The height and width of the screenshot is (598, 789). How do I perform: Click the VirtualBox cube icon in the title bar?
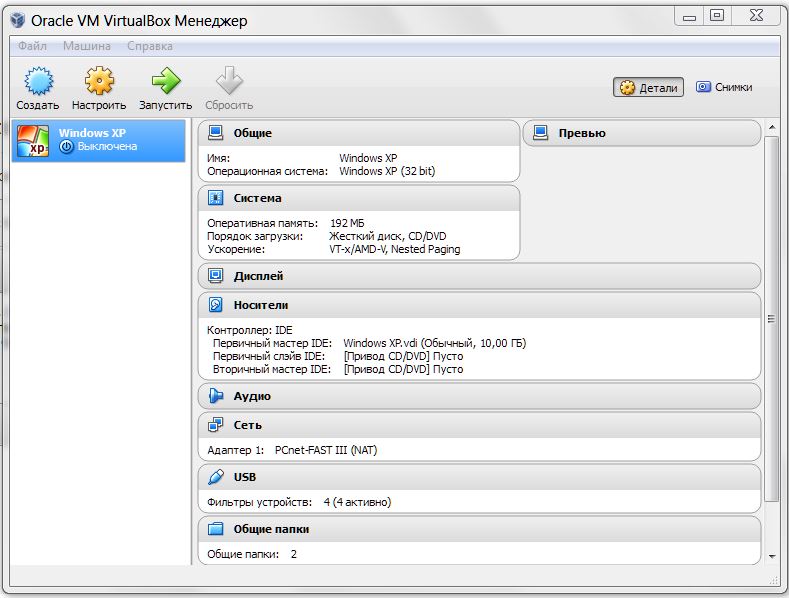[x=18, y=20]
